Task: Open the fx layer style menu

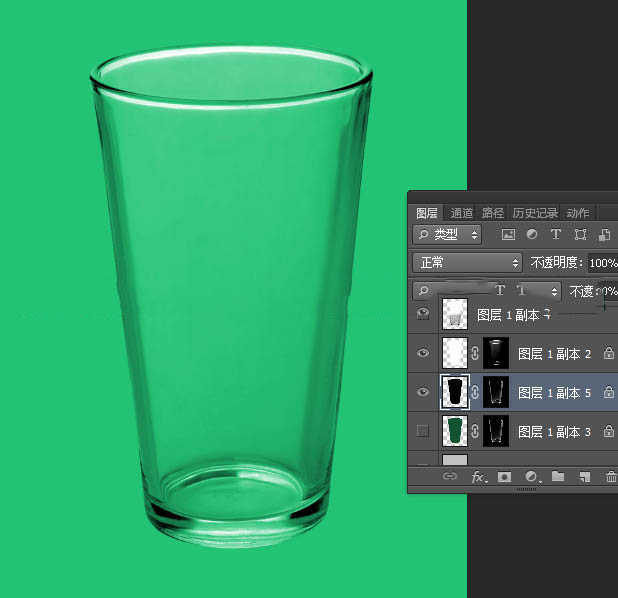Action: (x=478, y=478)
